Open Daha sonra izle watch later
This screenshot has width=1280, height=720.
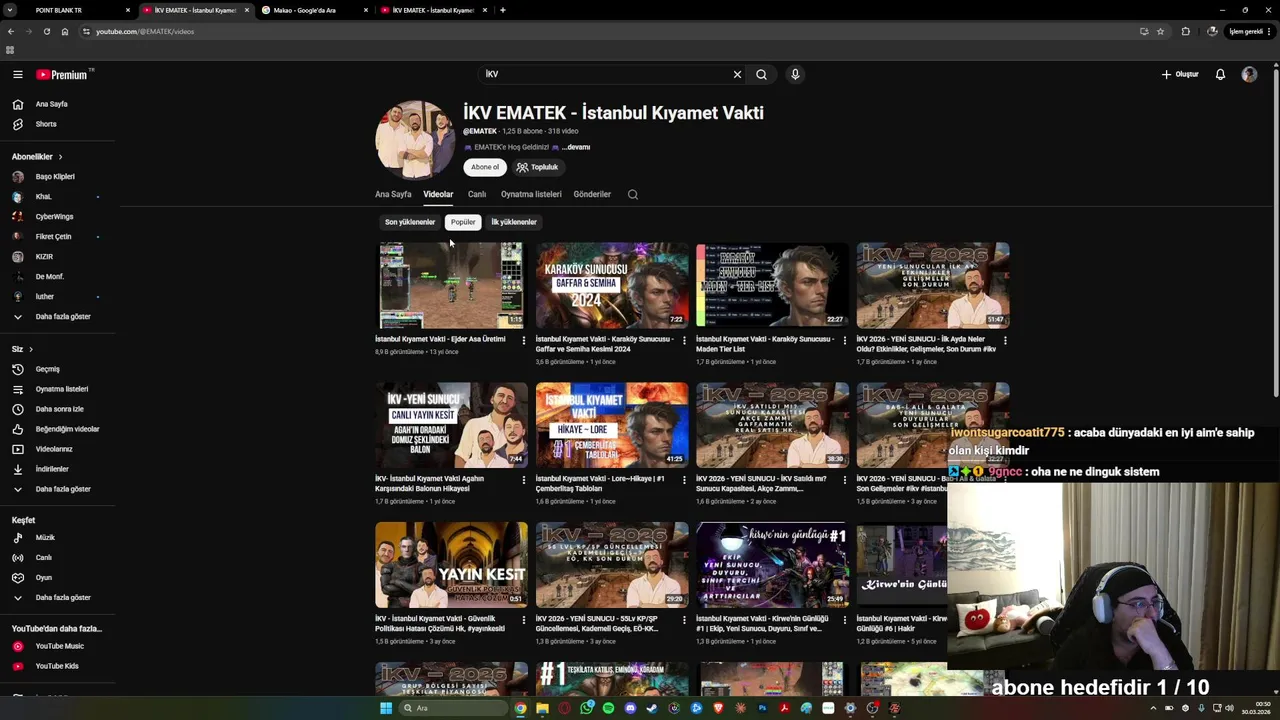pos(60,409)
